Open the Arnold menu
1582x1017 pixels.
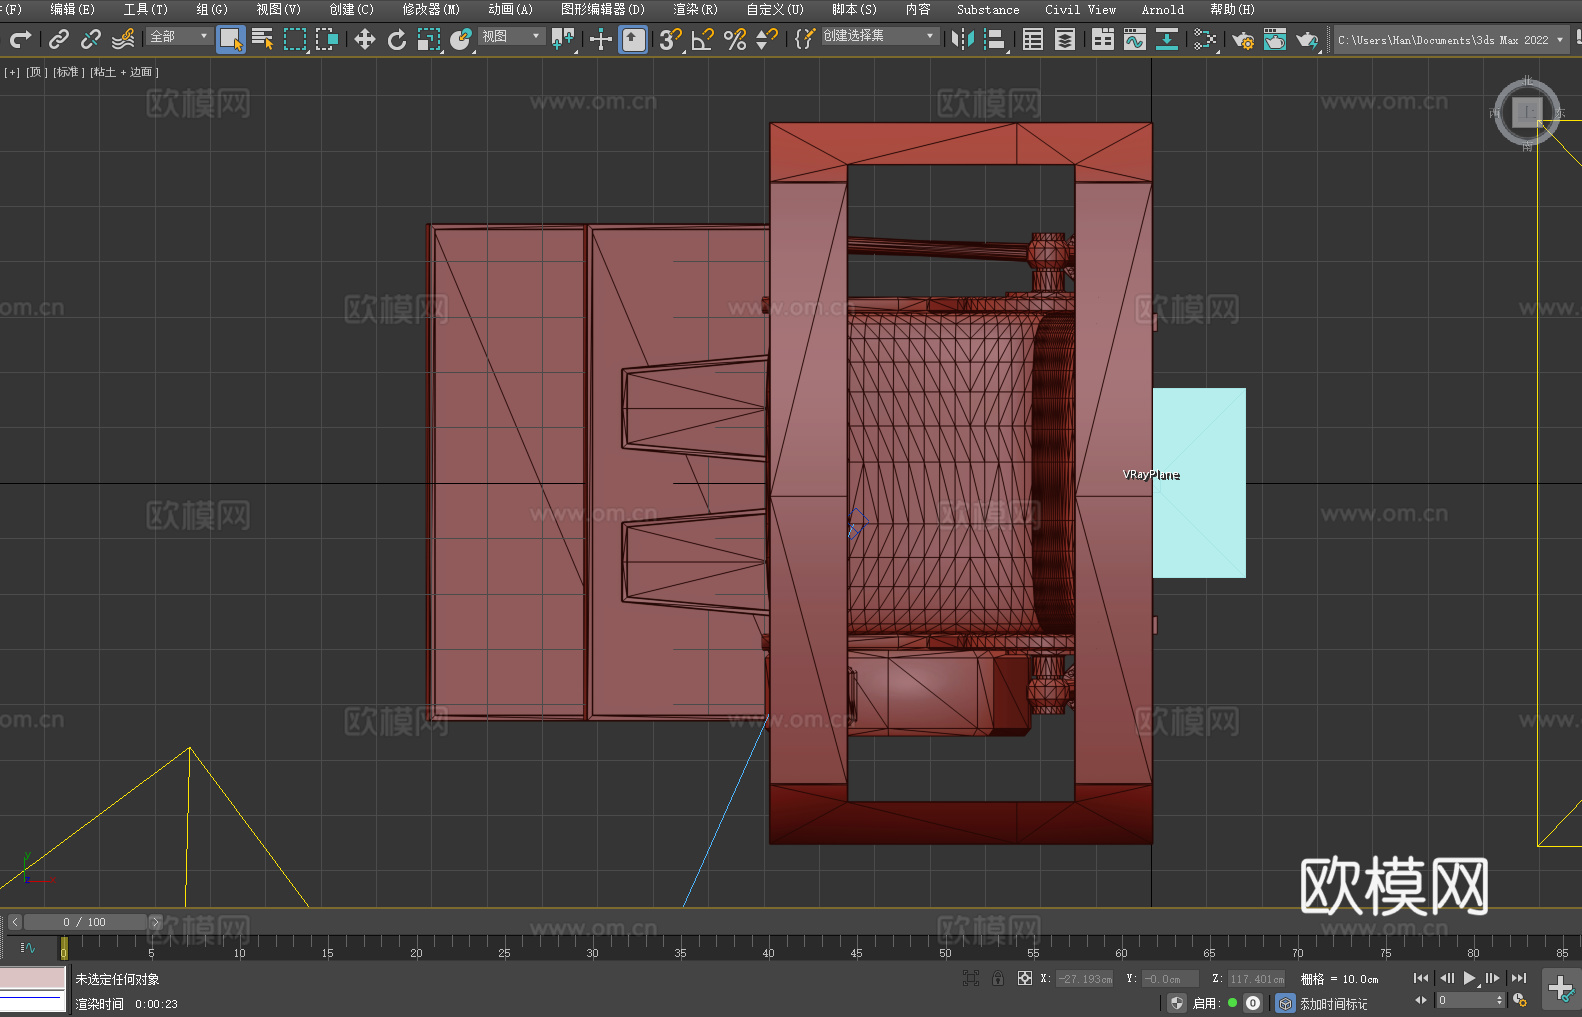coord(1163,9)
